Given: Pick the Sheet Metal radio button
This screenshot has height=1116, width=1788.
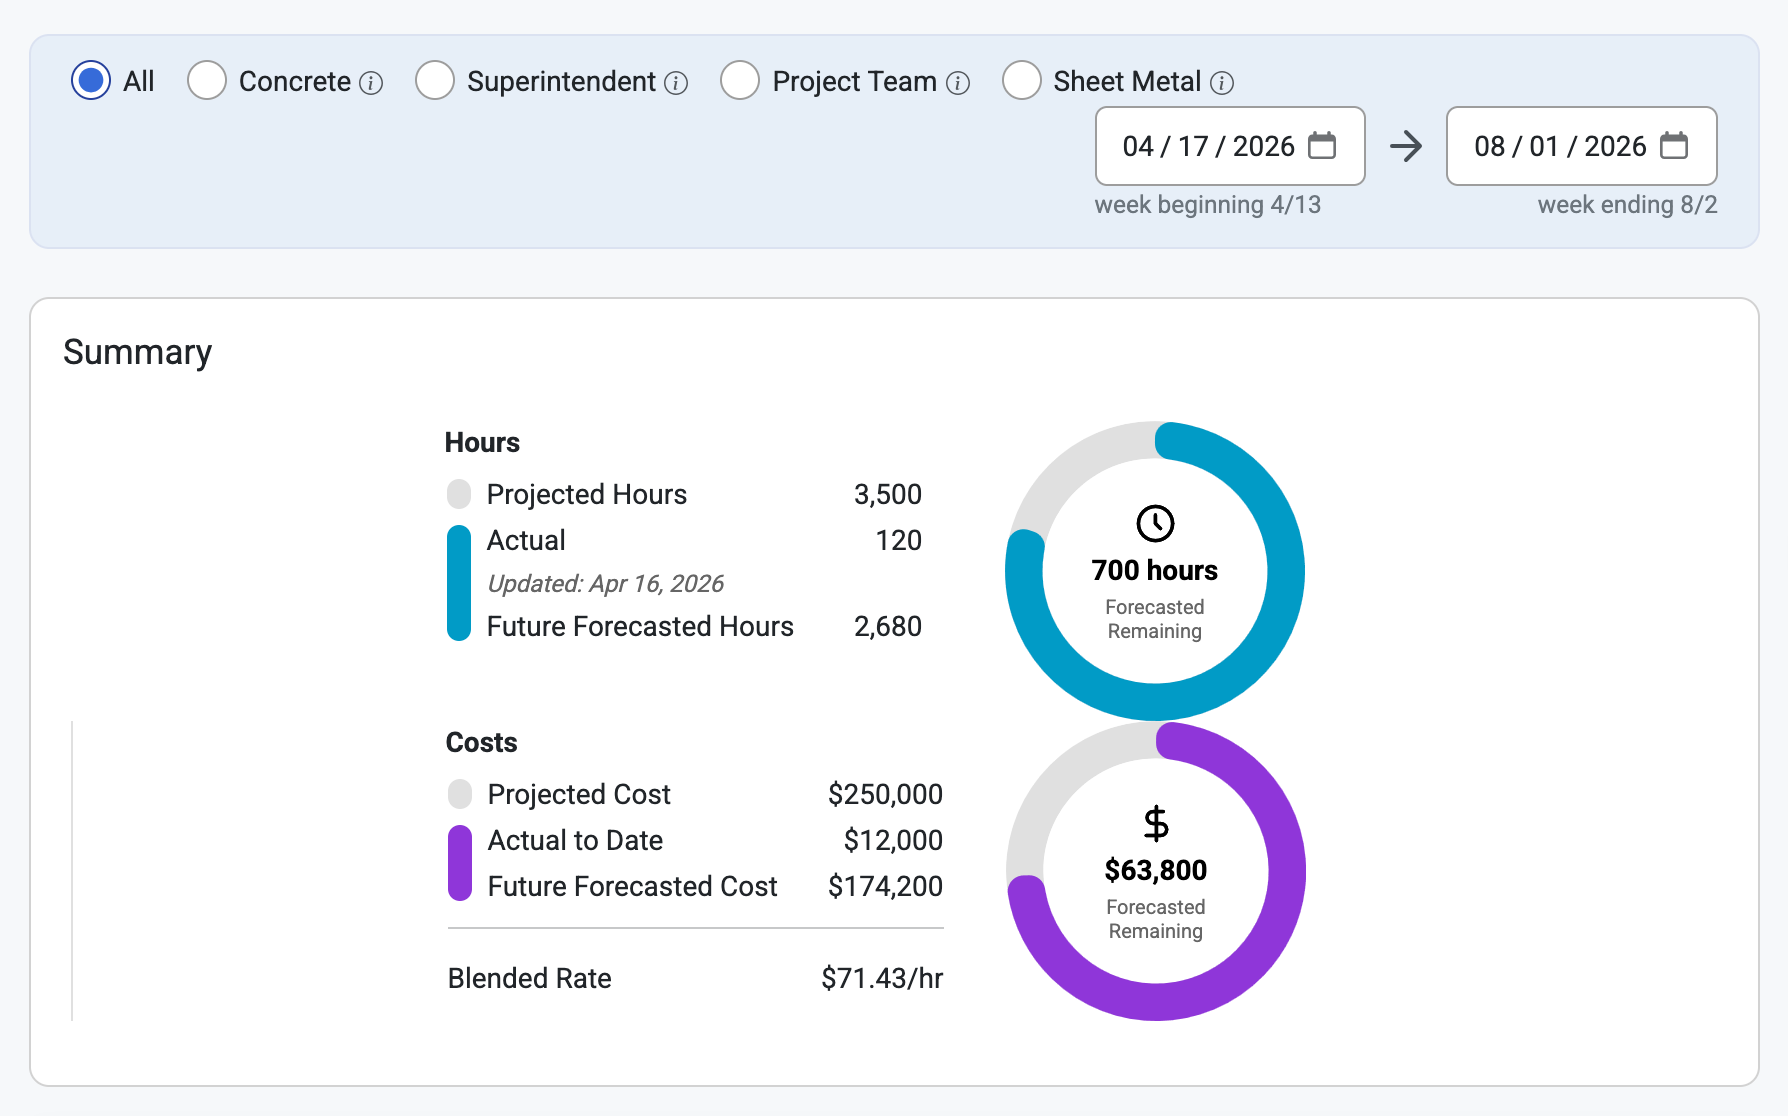Looking at the screenshot, I should pos(1022,80).
